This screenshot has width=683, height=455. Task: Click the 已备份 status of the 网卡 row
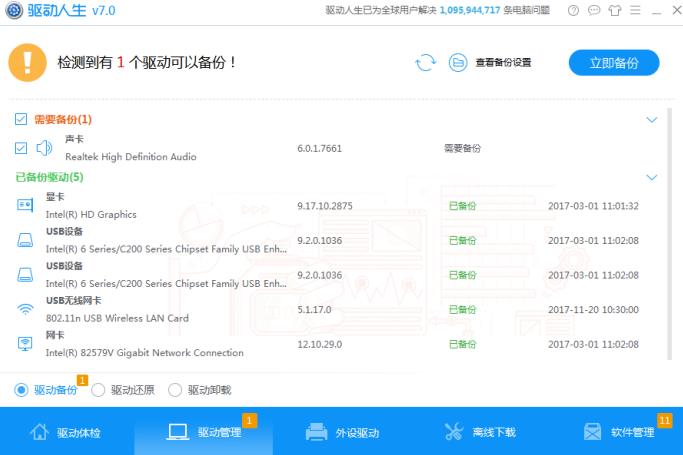pyautogui.click(x=463, y=344)
